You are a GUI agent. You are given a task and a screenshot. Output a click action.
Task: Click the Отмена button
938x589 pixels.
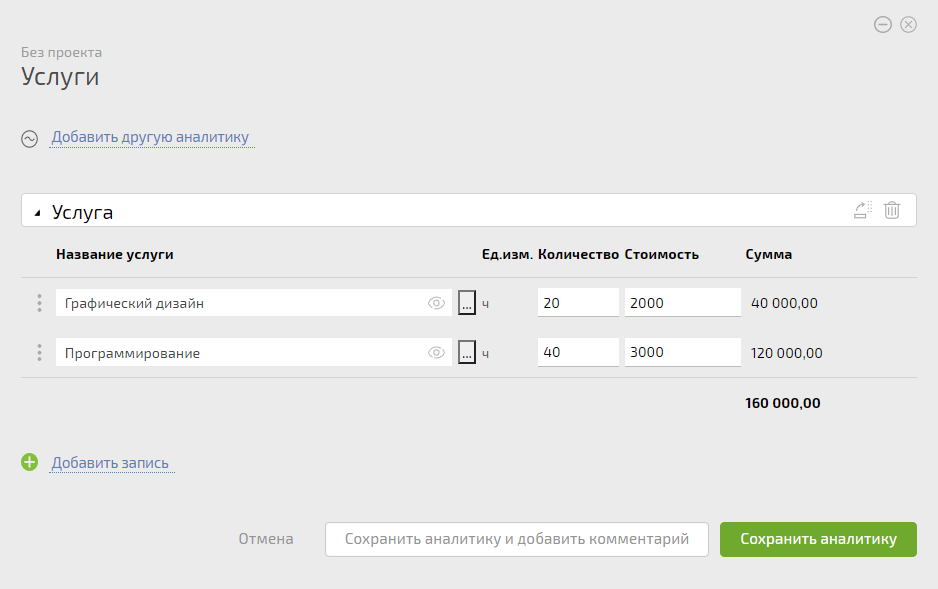pyautogui.click(x=266, y=539)
